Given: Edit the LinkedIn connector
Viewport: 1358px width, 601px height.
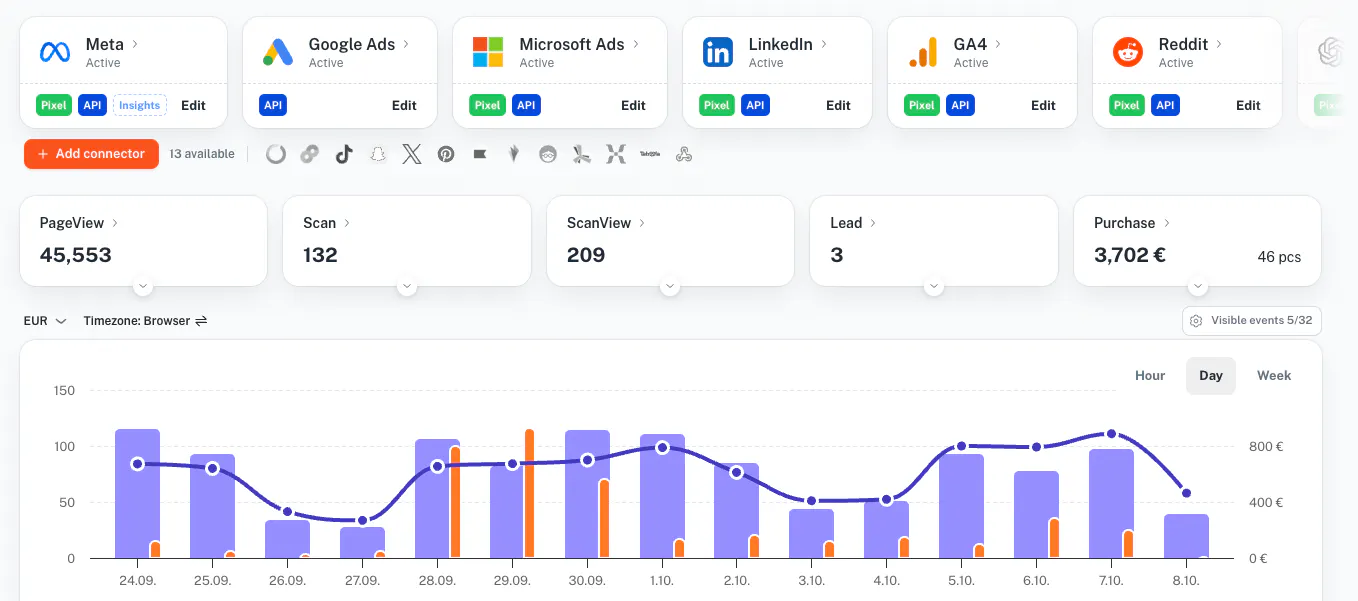Looking at the screenshot, I should [838, 105].
